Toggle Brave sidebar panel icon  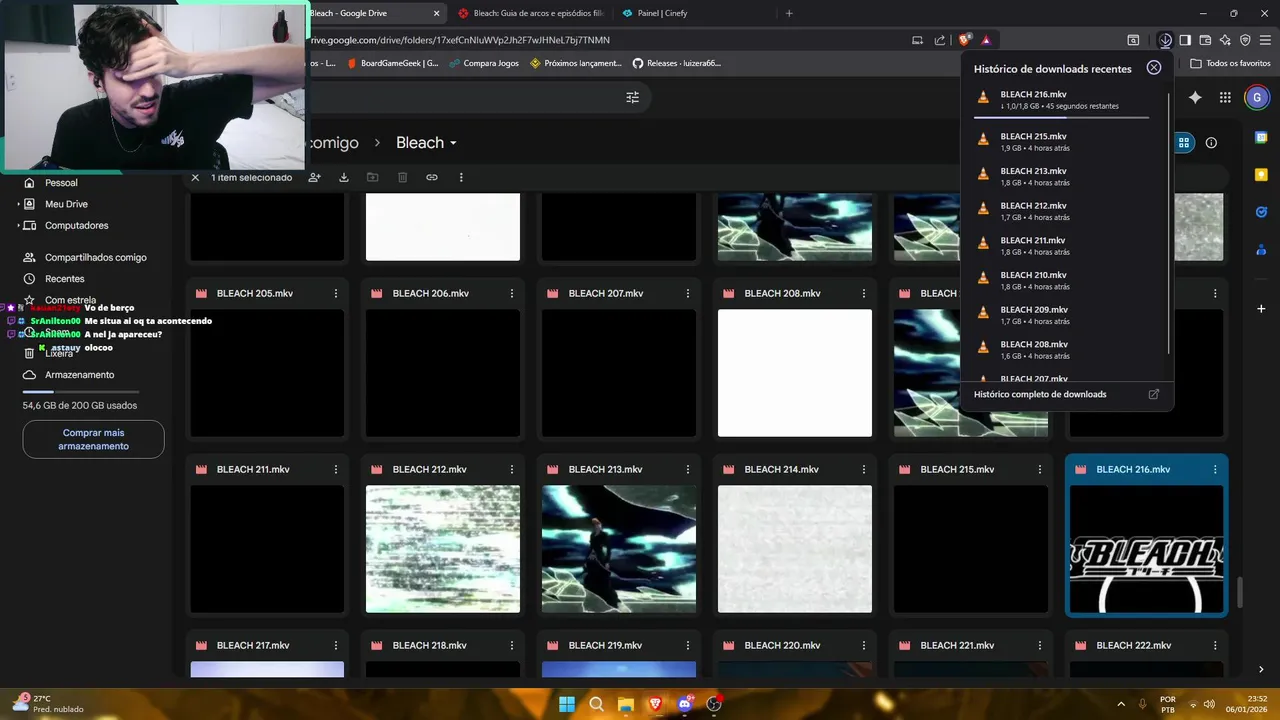click(1185, 40)
